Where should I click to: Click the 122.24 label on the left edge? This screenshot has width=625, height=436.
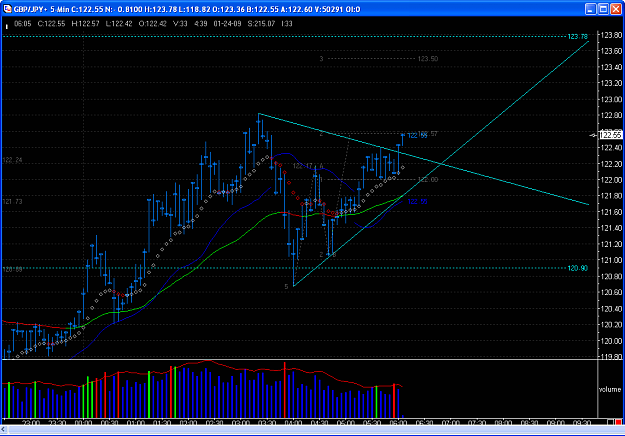click(x=12, y=160)
